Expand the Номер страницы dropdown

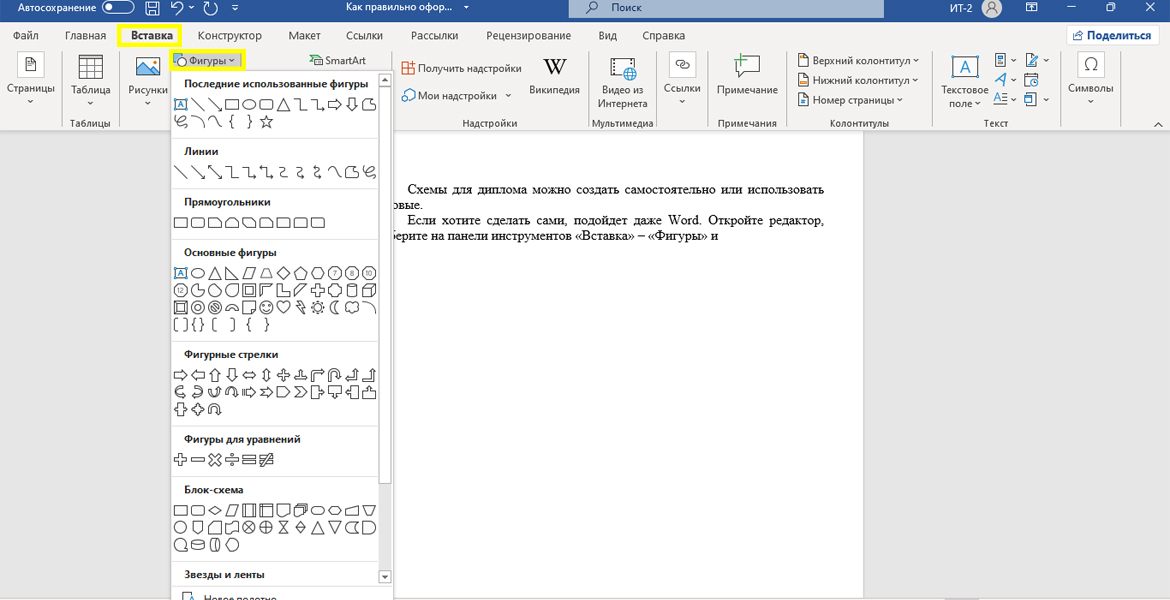(850, 100)
